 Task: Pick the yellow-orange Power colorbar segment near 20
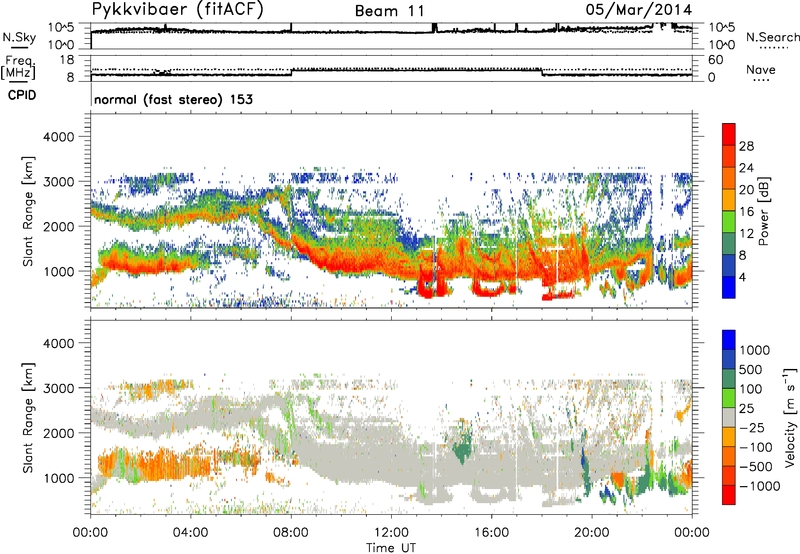[x=729, y=200]
